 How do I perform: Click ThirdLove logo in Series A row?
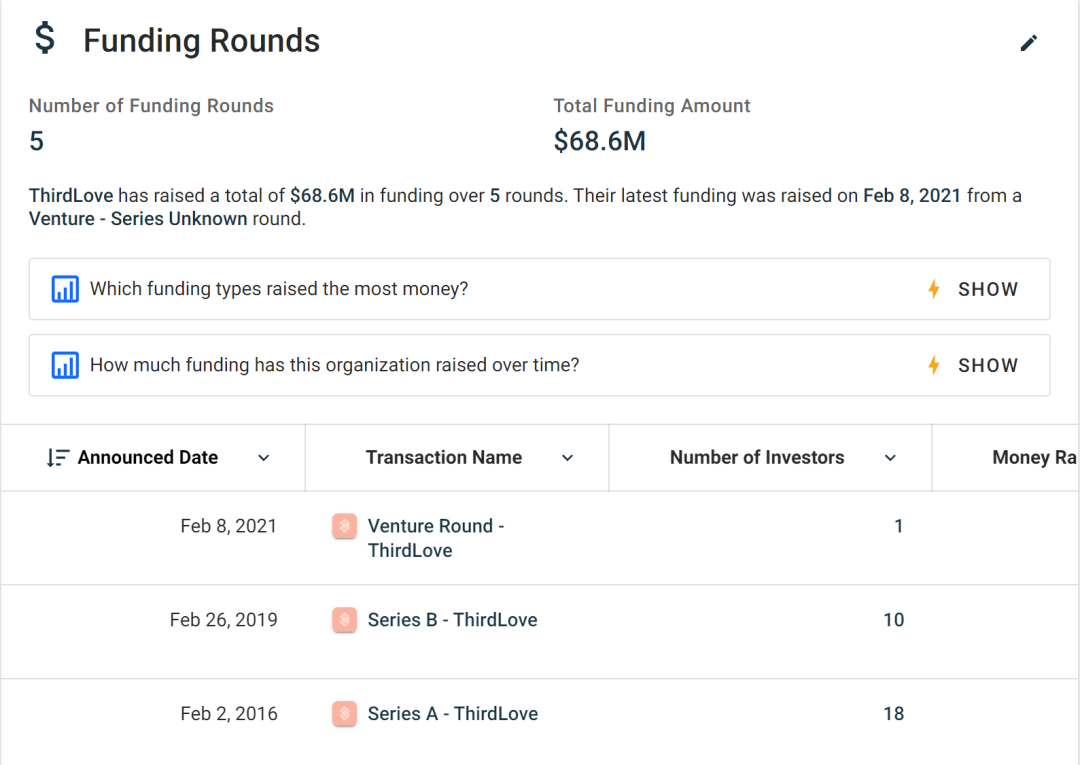pos(344,714)
